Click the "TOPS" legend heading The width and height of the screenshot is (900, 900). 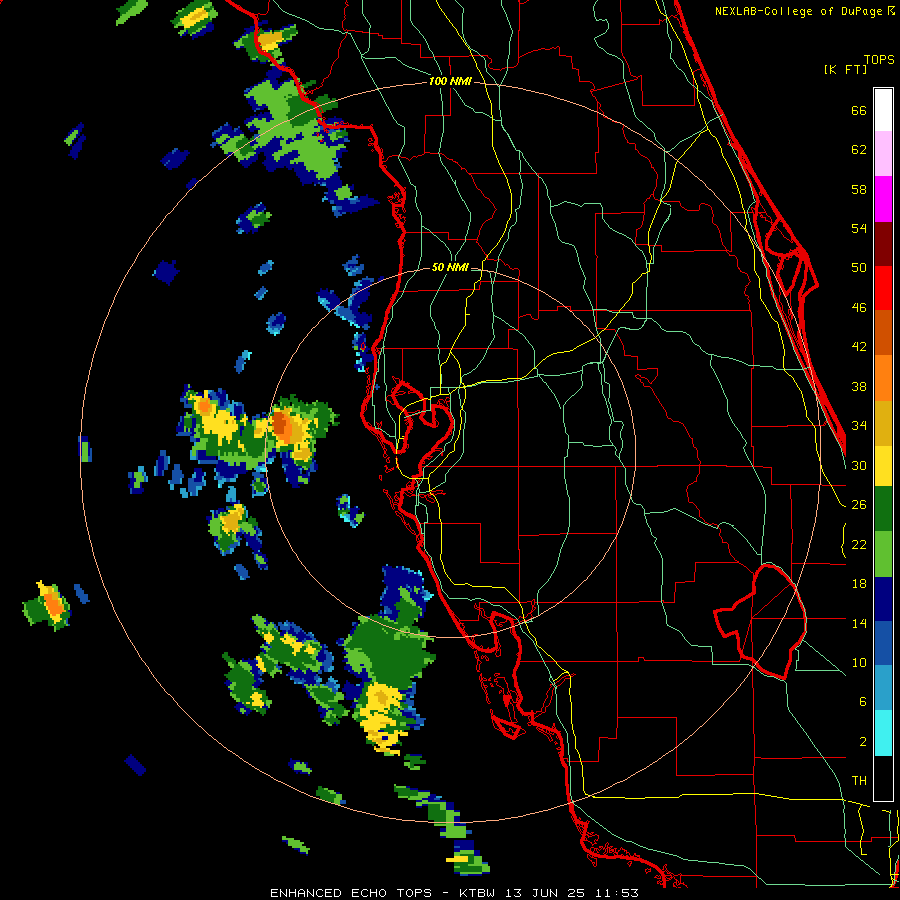[879, 60]
